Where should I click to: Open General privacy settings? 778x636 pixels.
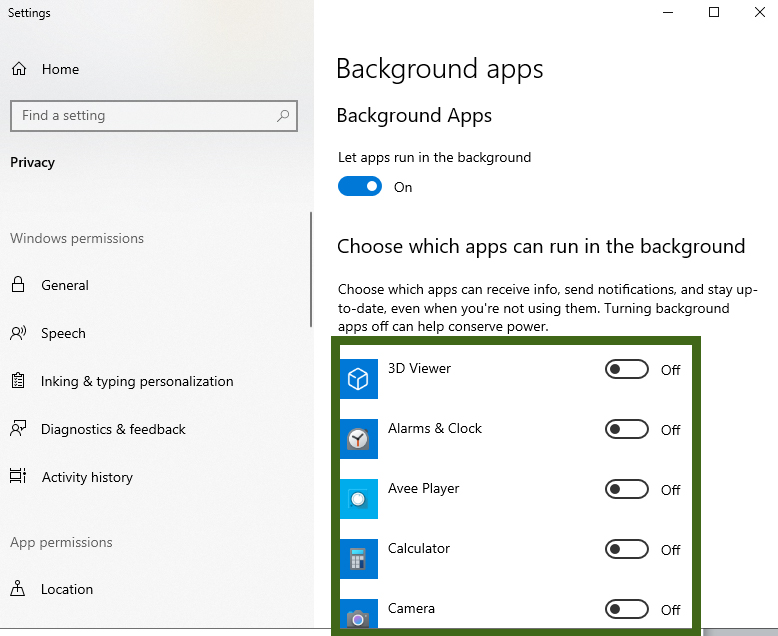coord(65,285)
